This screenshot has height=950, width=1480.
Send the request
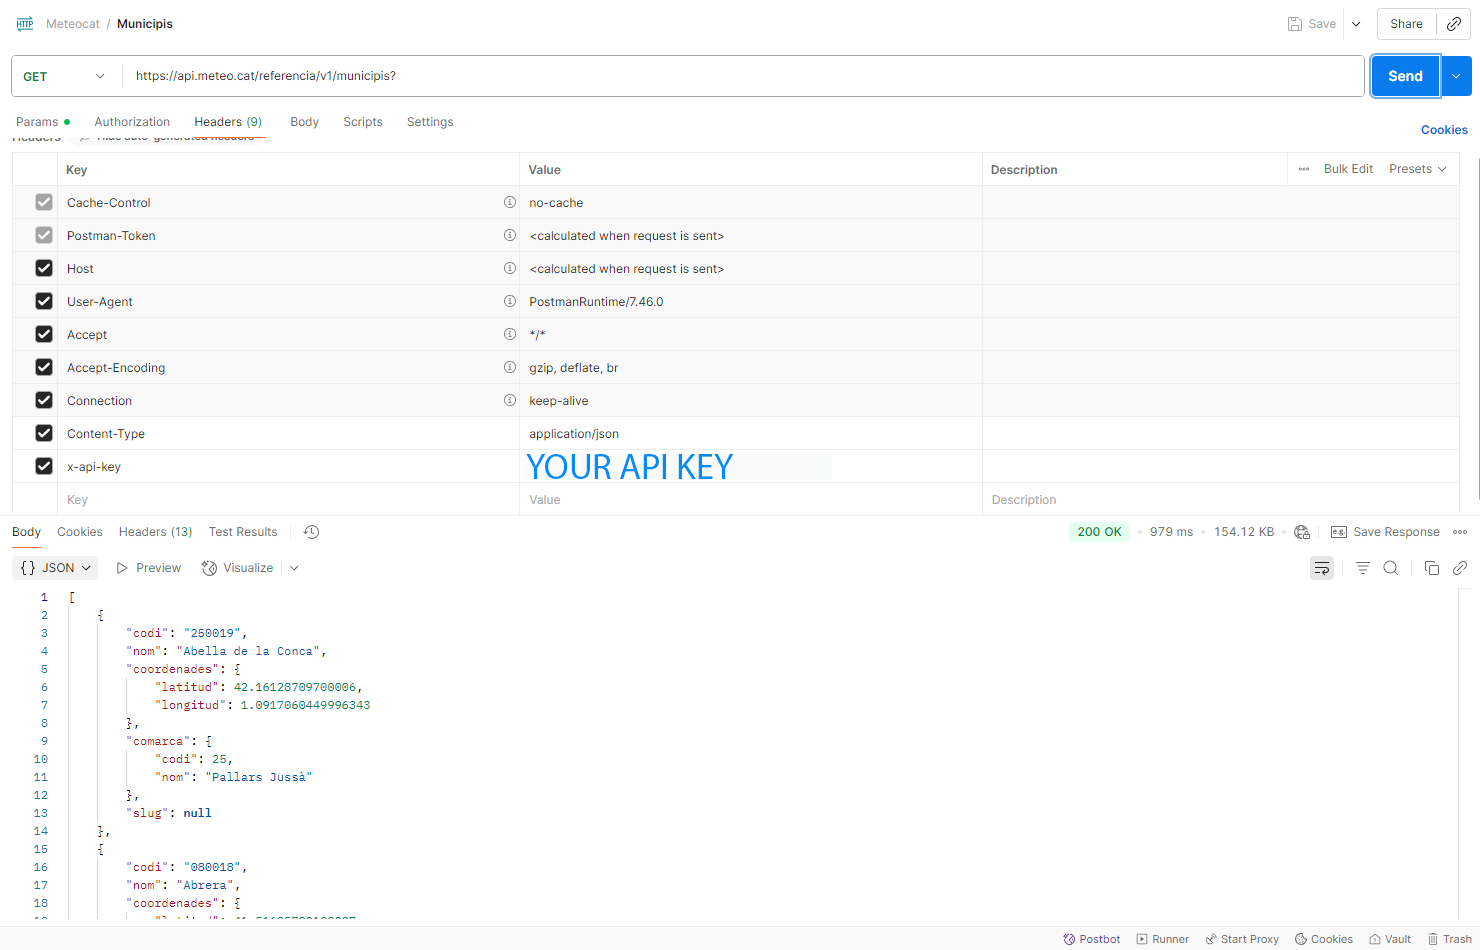pos(1405,76)
